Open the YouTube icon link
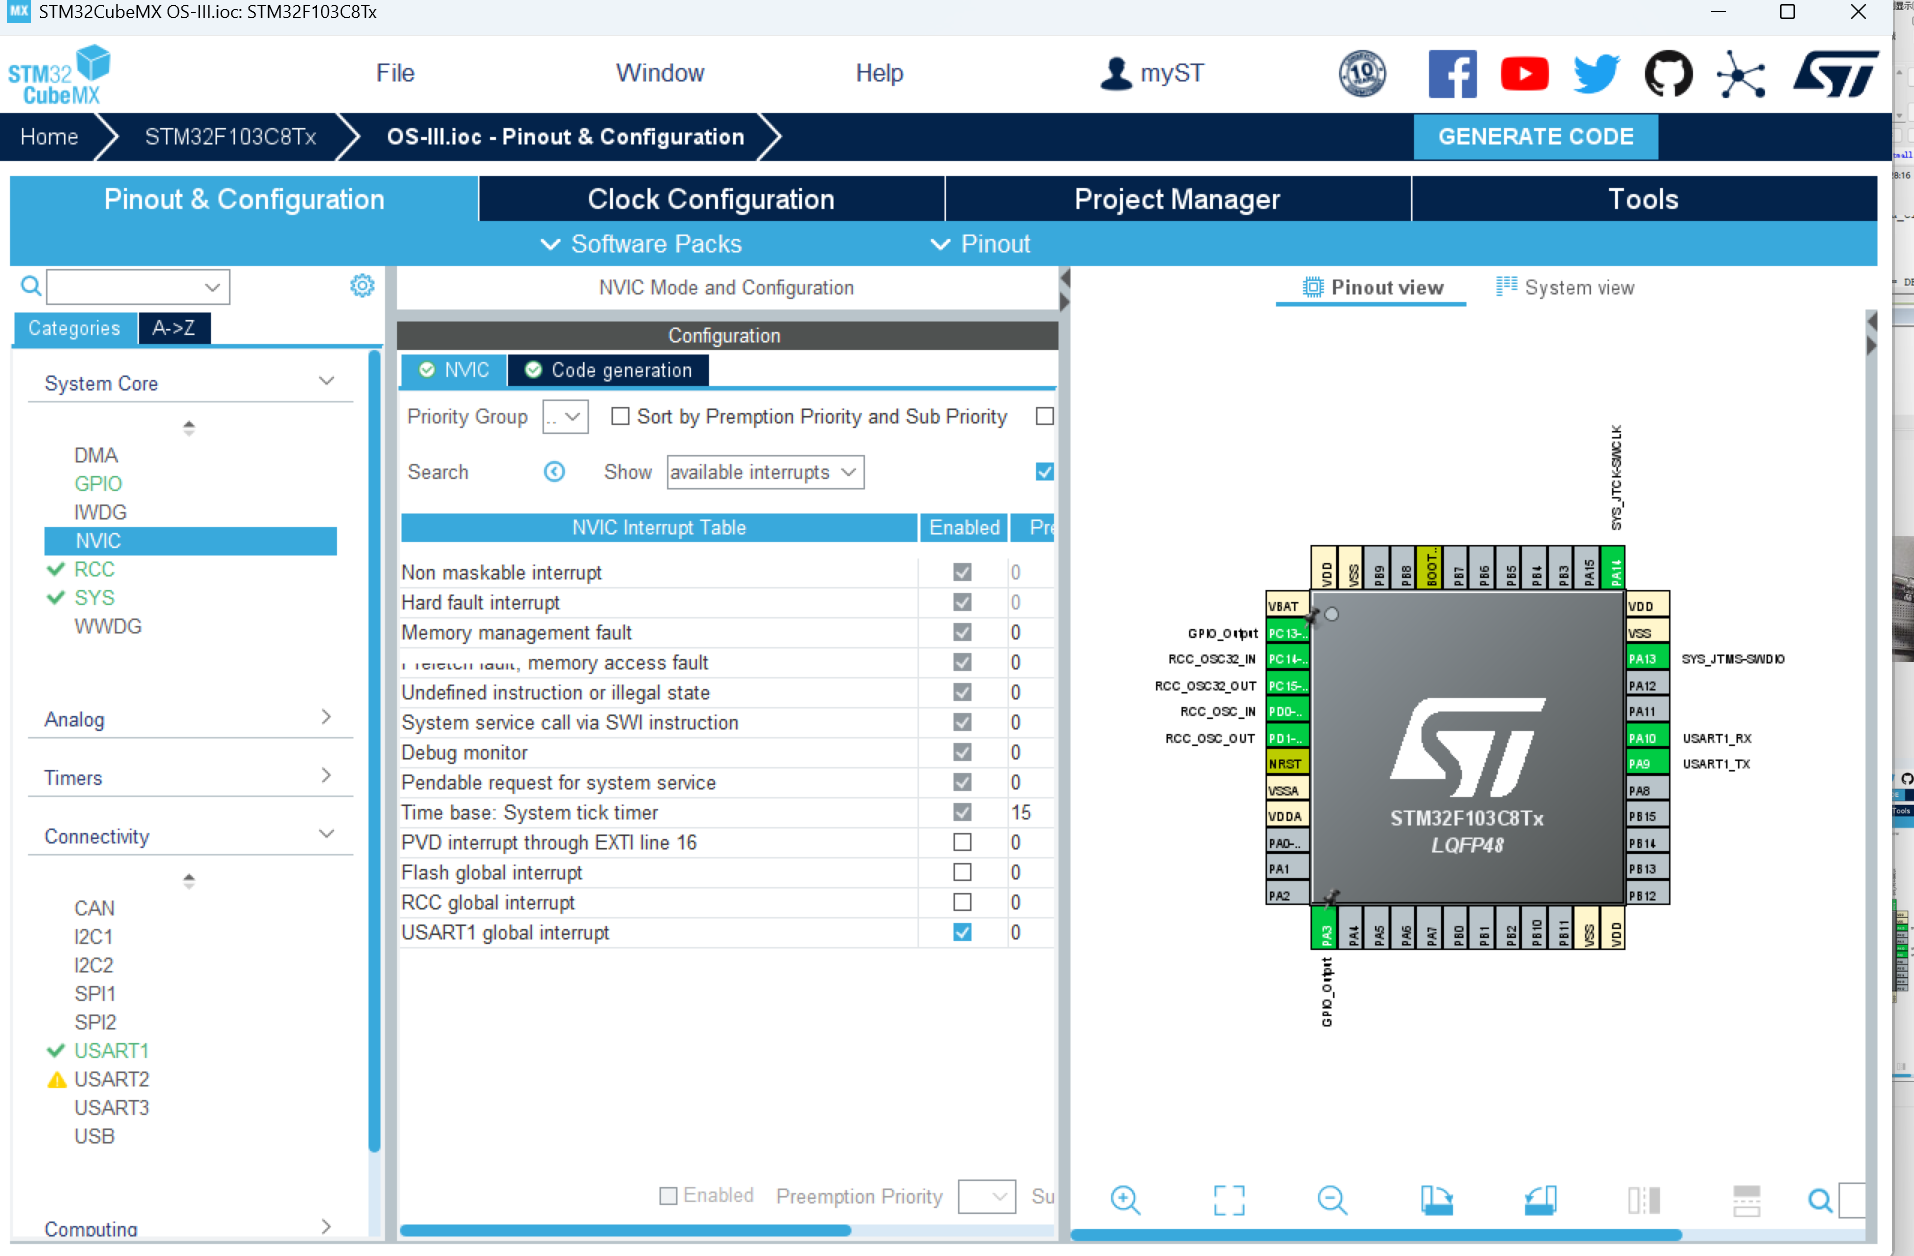Screen dimensions: 1914x1256 (x=1524, y=74)
